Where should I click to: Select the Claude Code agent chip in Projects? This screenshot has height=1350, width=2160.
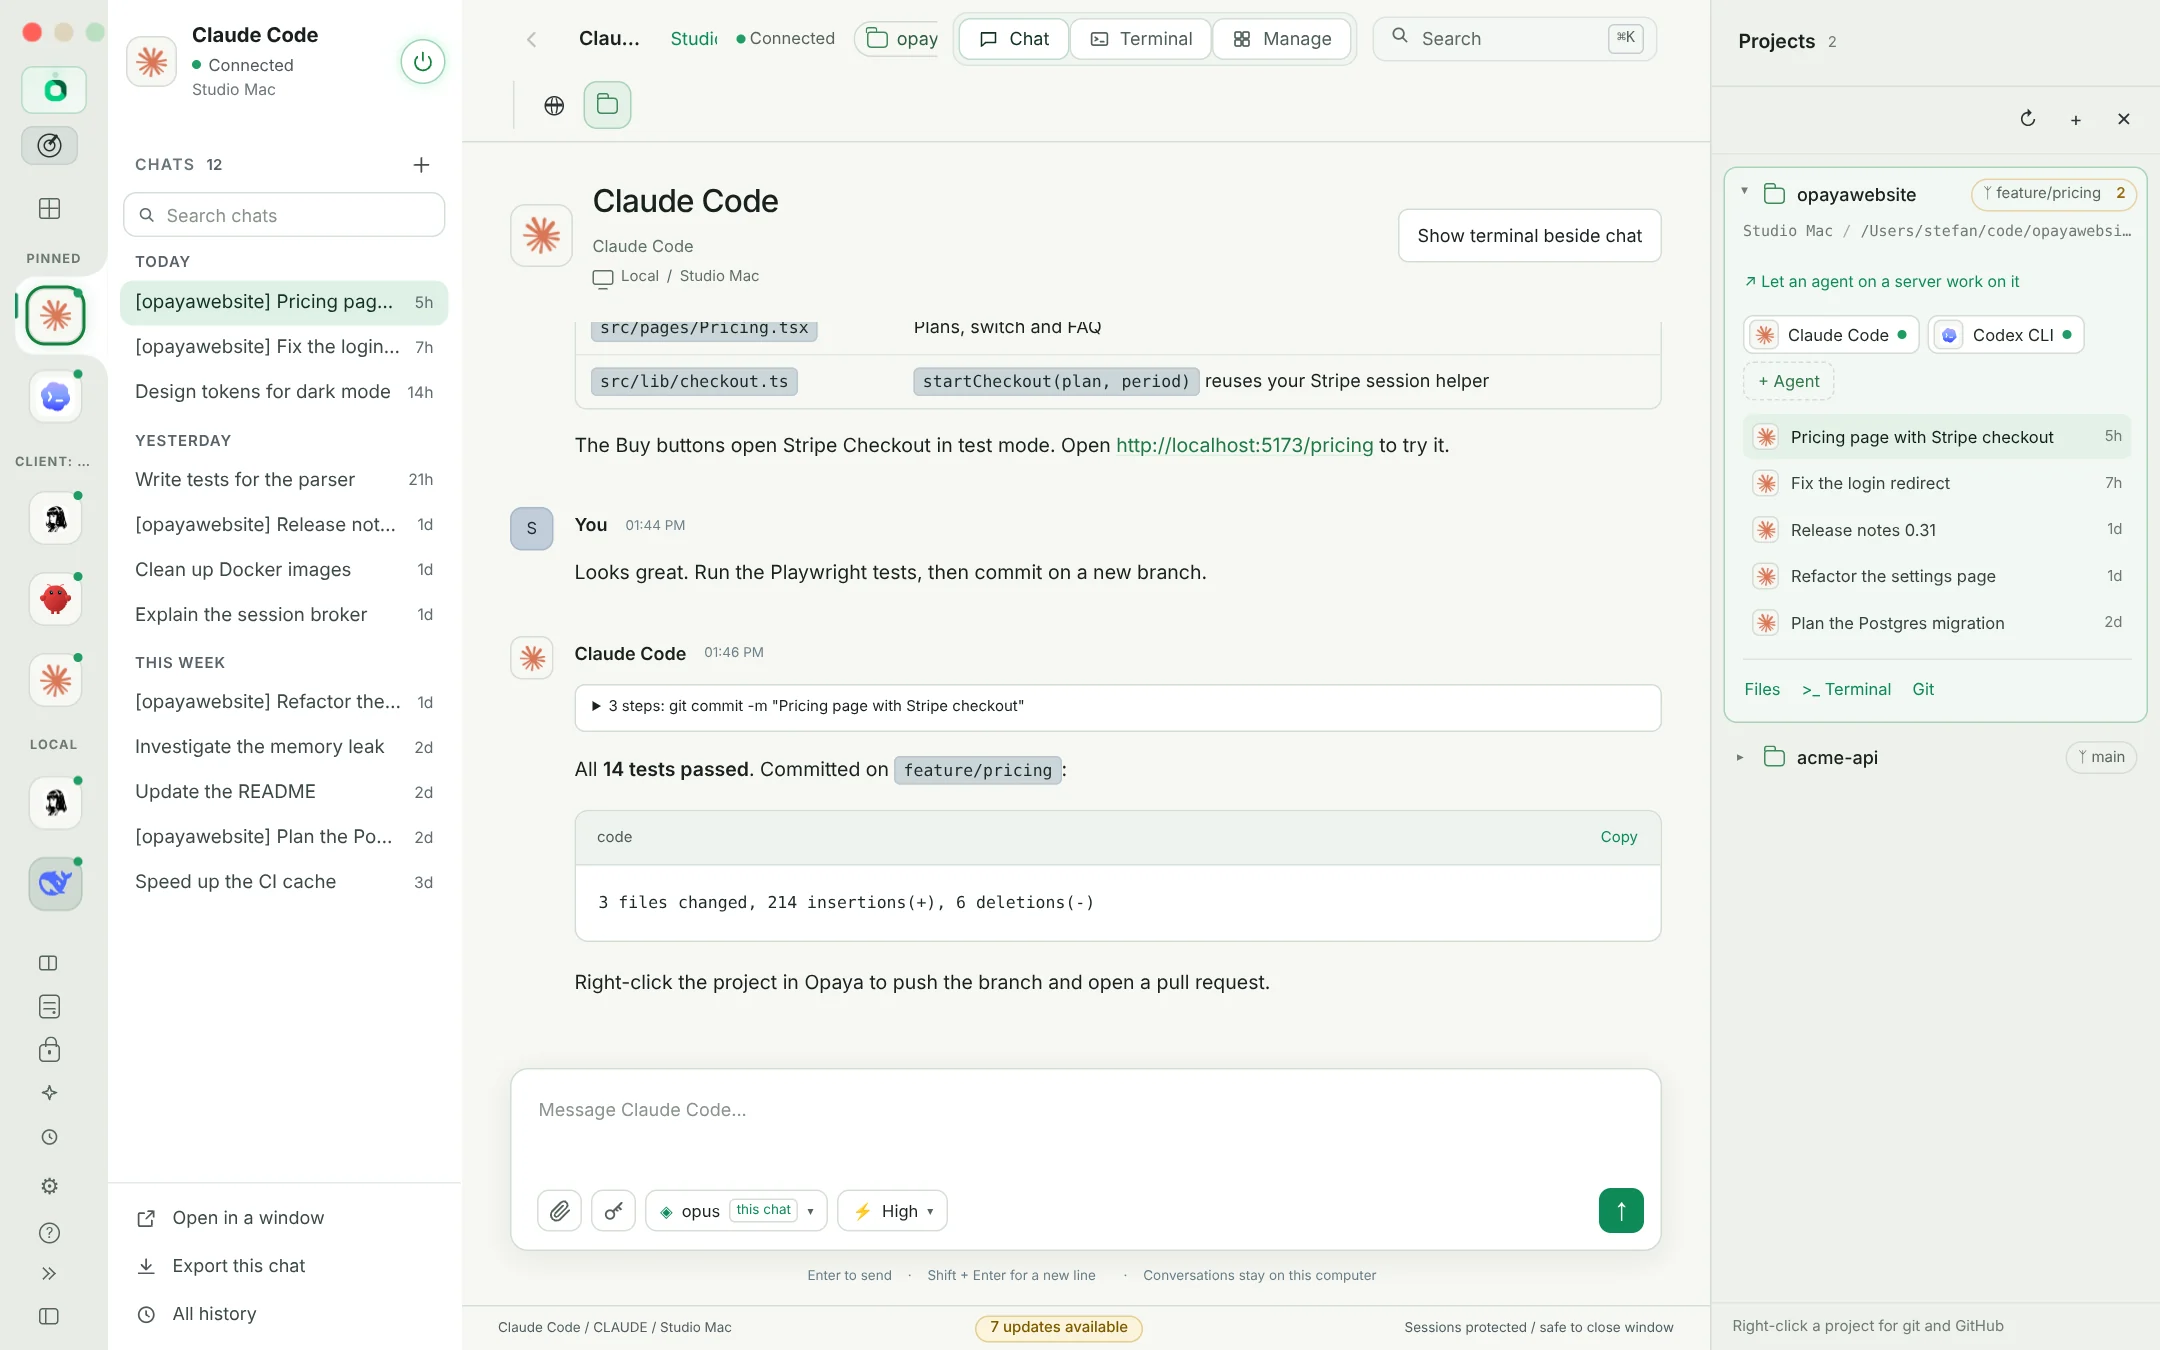[x=1831, y=335]
